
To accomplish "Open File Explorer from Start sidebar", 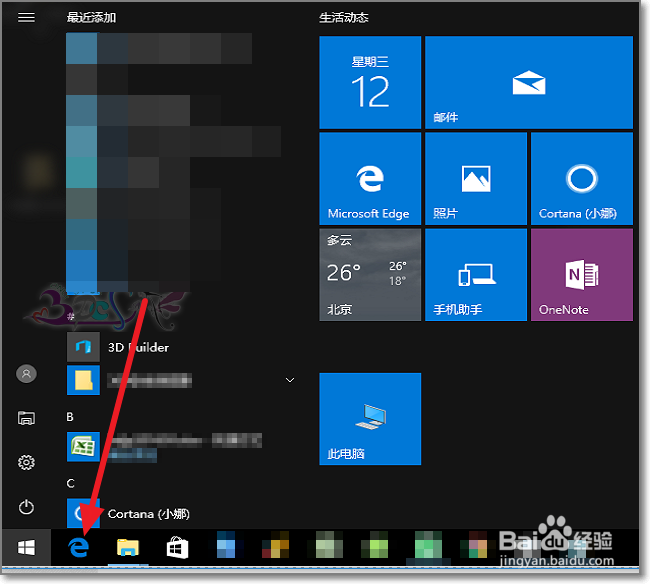I will [x=26, y=418].
